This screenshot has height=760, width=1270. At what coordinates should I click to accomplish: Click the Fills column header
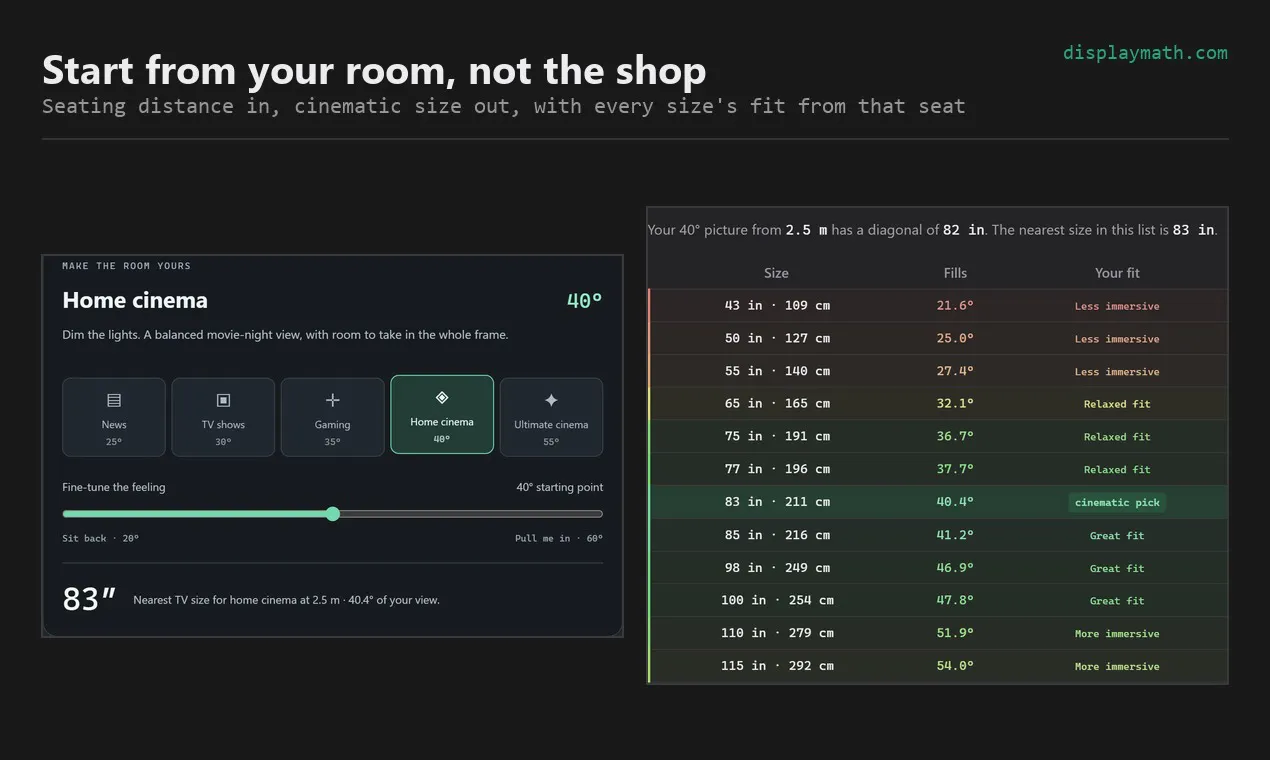click(955, 273)
